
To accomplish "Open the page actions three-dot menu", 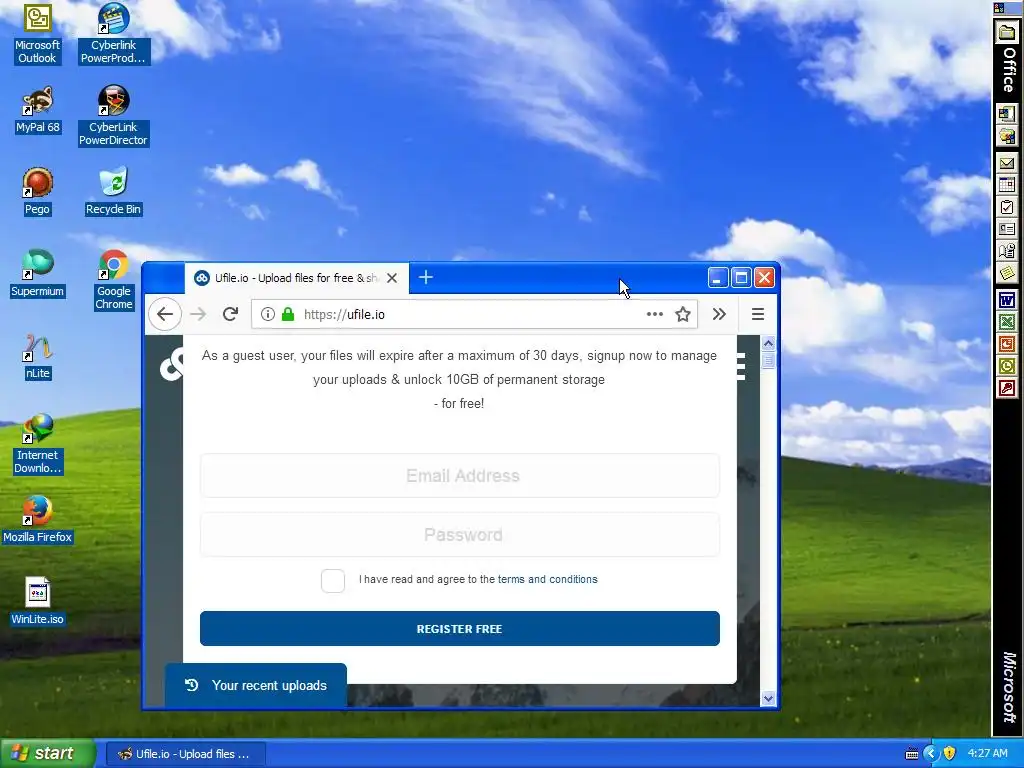I will (x=654, y=314).
